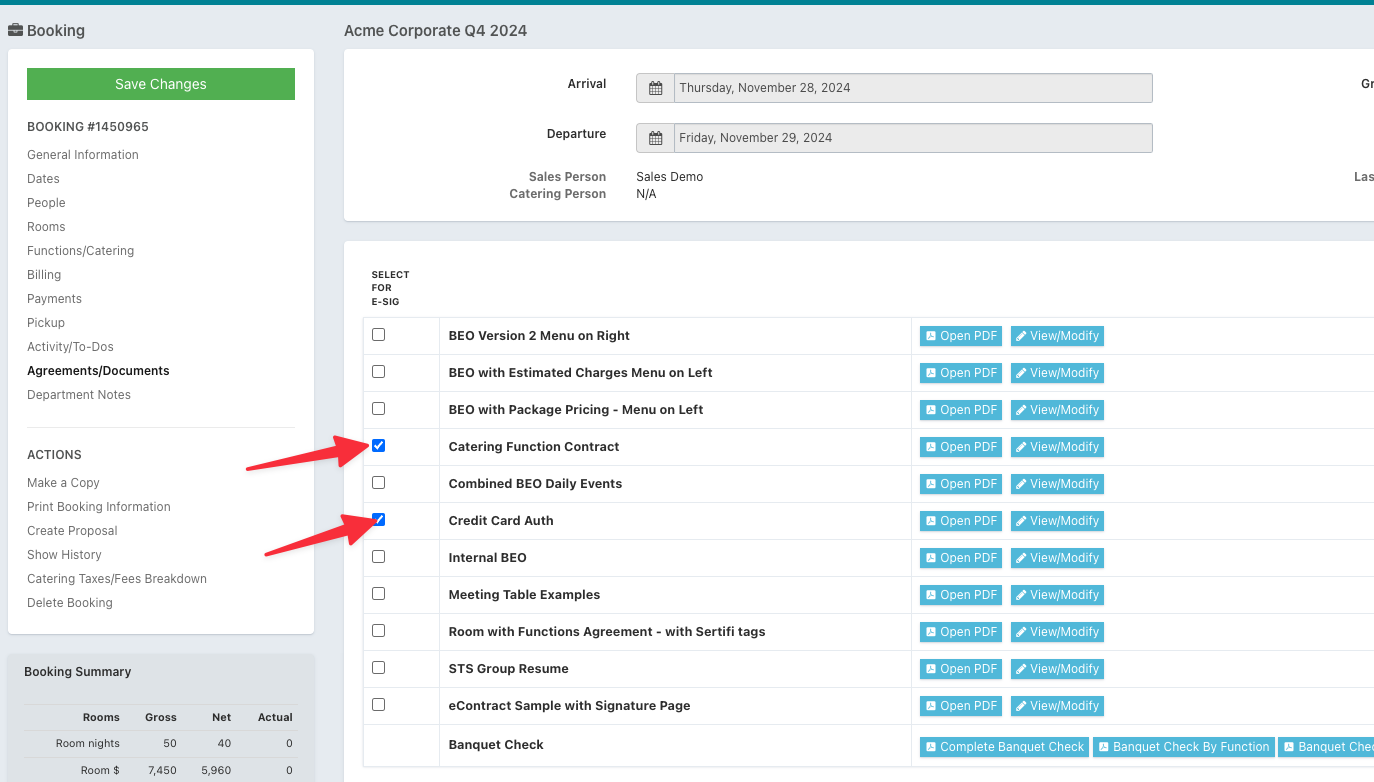
Task: Select Meeting Table Examples for e-signature
Action: [x=378, y=594]
